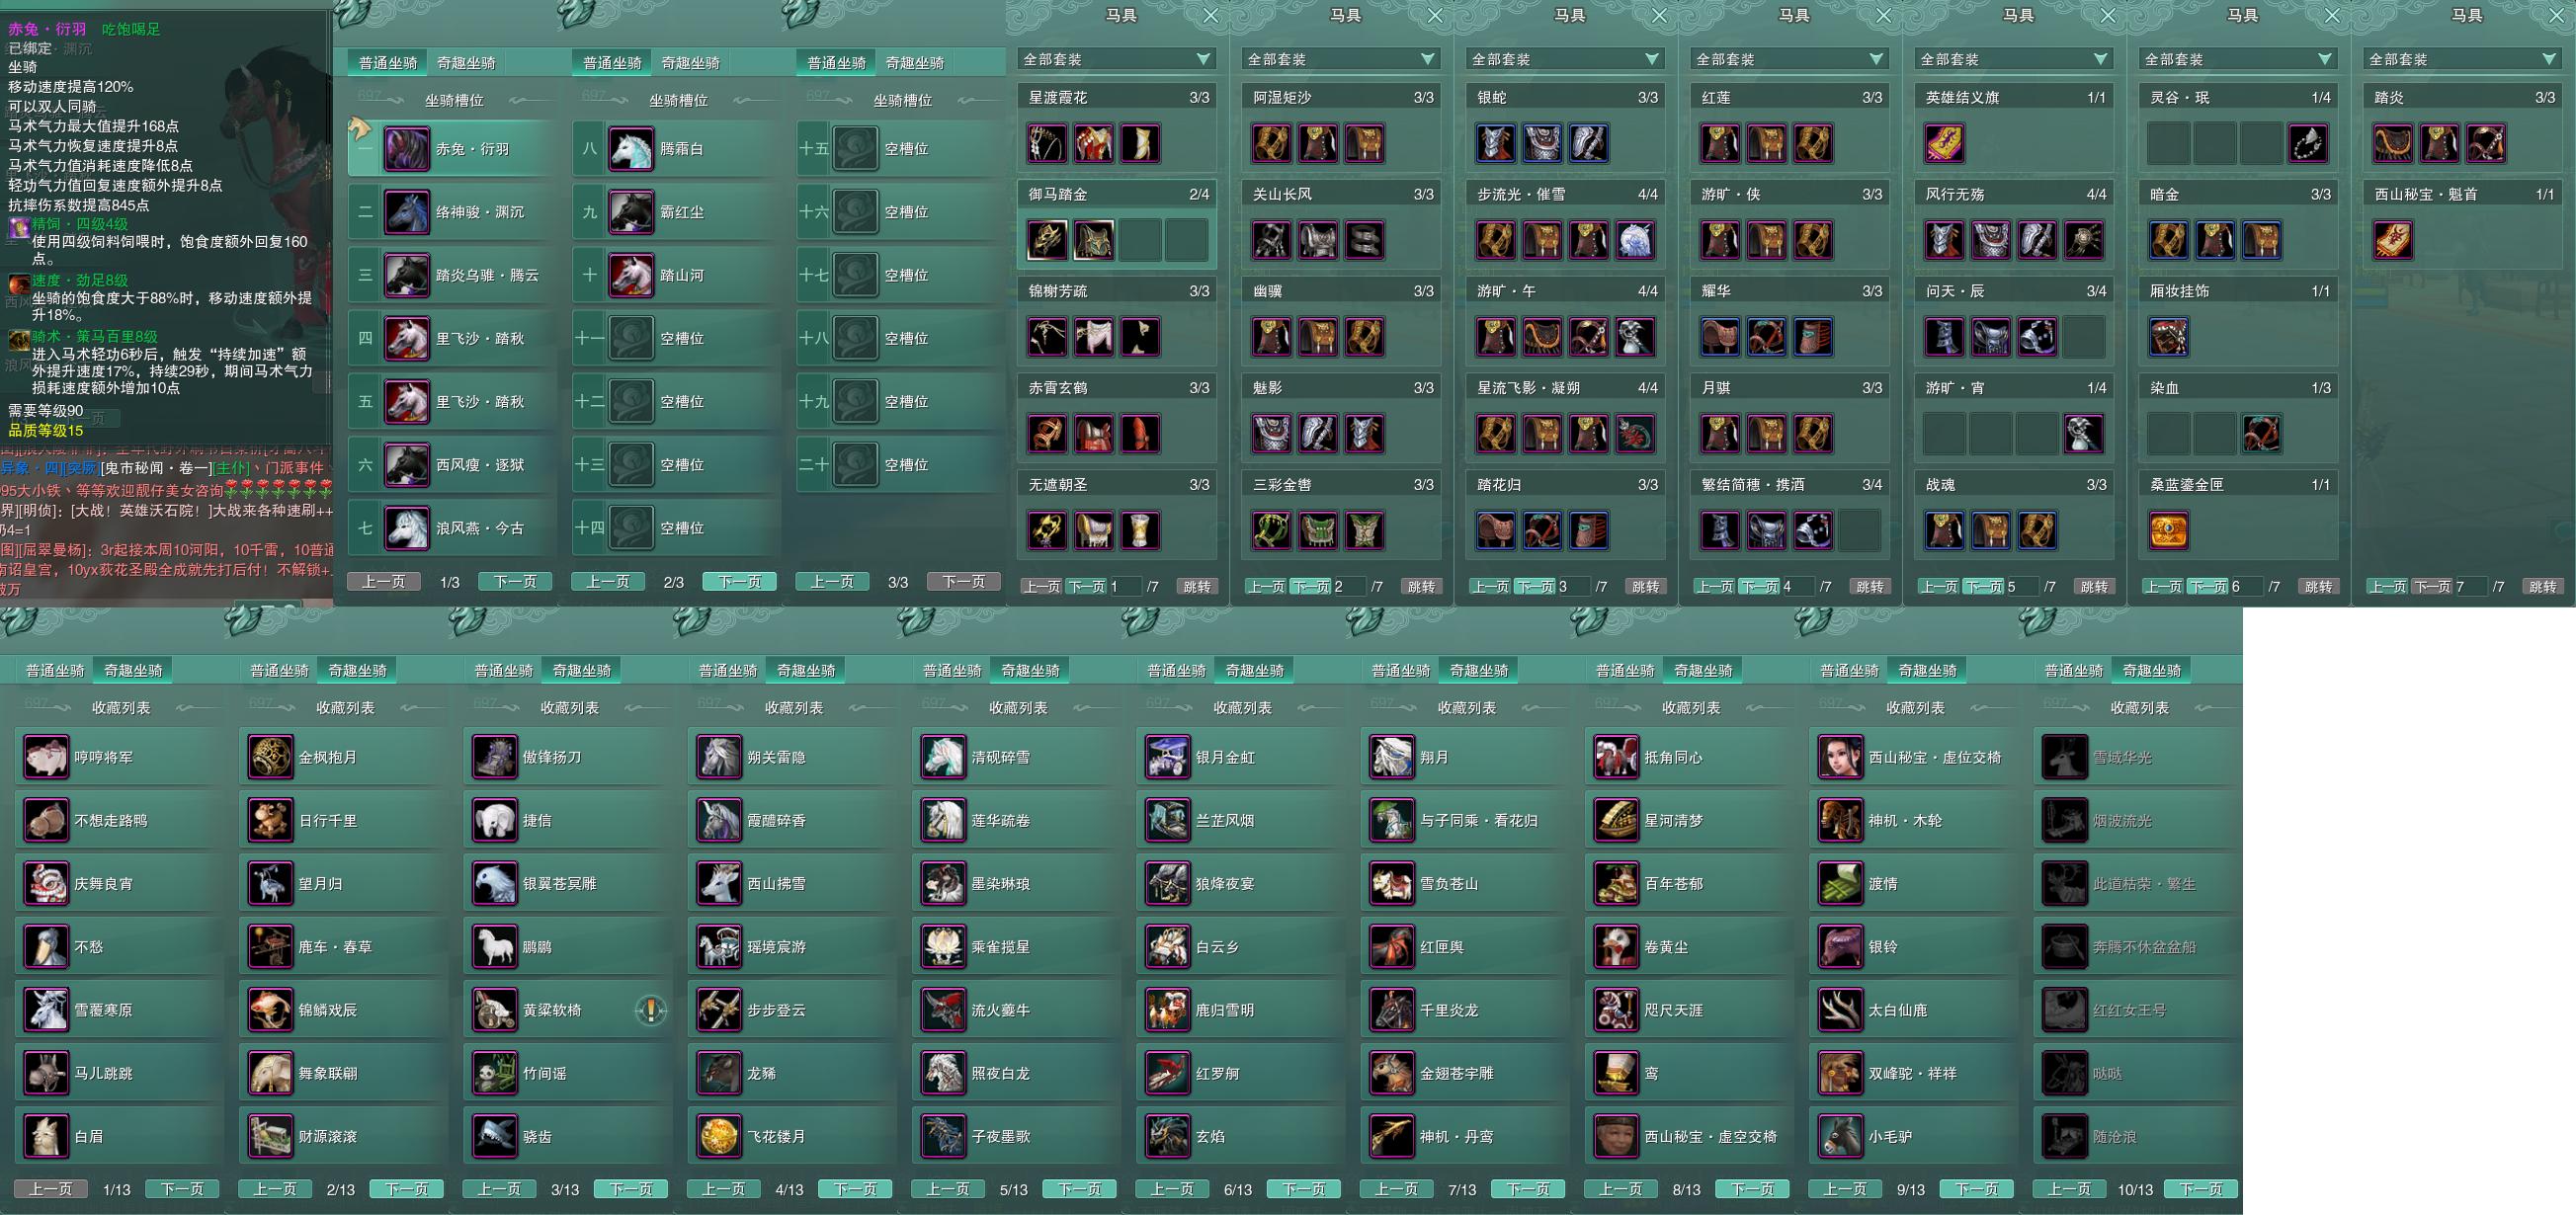Viewport: 2576px width, 1215px height.
Task: Click the 金翅苍宇雕 mount icon
Action: tap(1391, 1073)
